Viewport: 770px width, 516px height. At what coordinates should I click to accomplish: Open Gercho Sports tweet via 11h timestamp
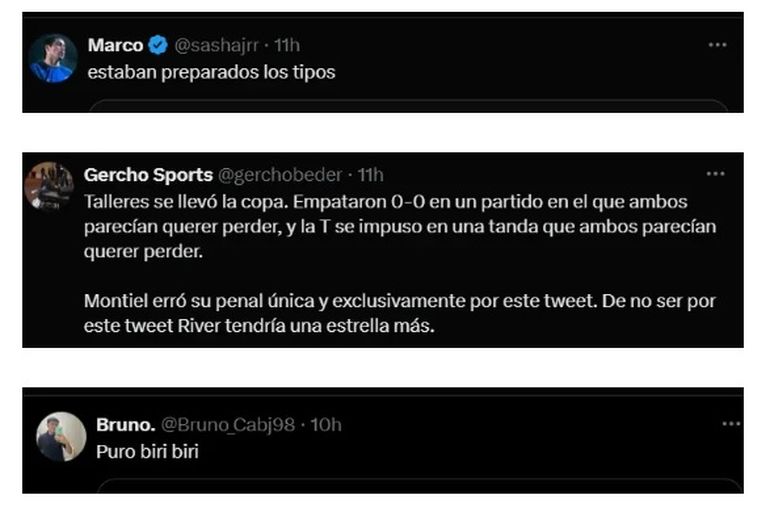[x=371, y=175]
